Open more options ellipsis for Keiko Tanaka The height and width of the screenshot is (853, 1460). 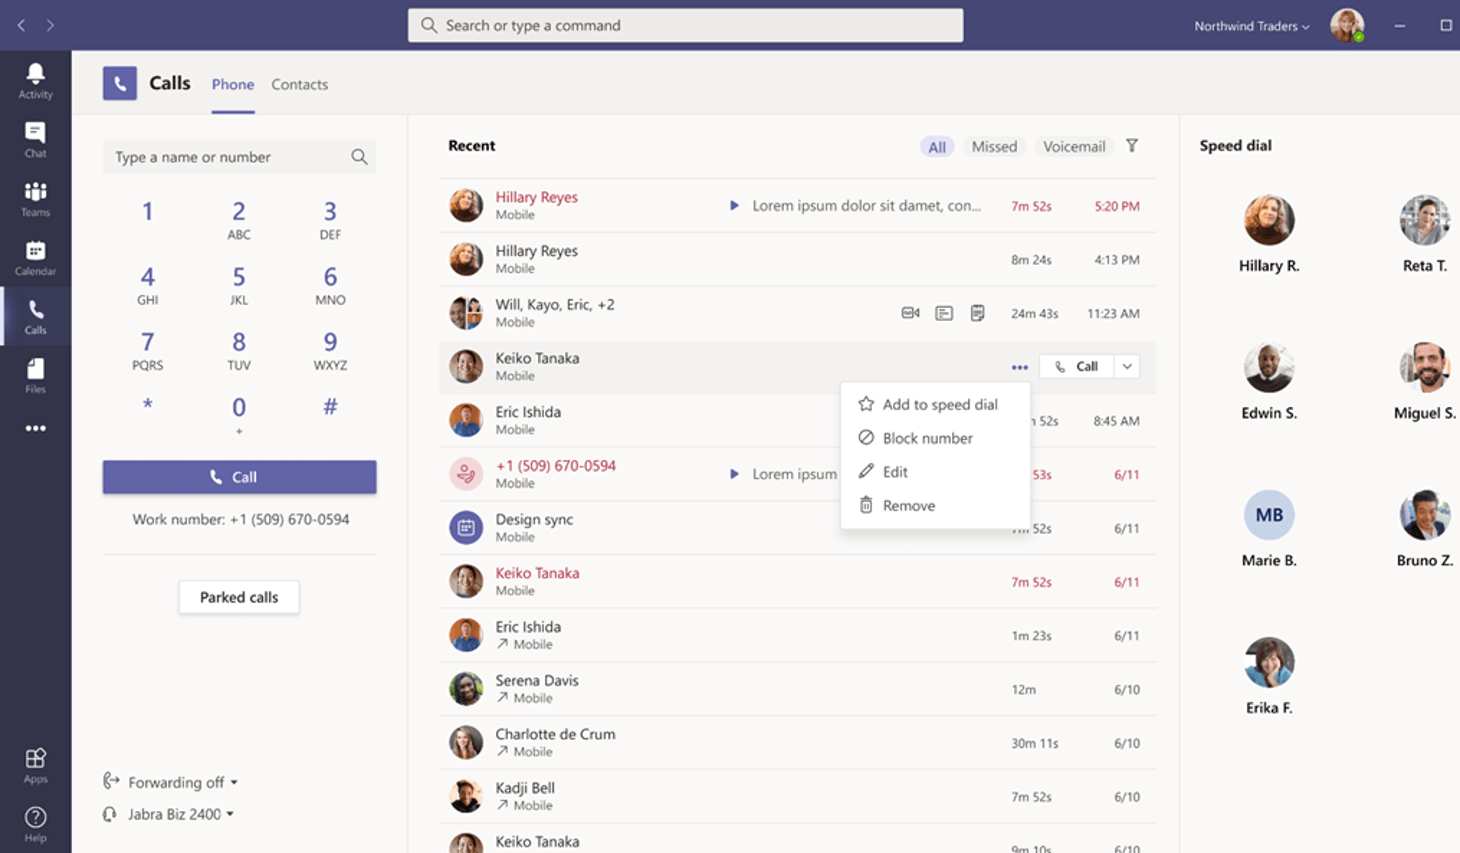(1019, 367)
